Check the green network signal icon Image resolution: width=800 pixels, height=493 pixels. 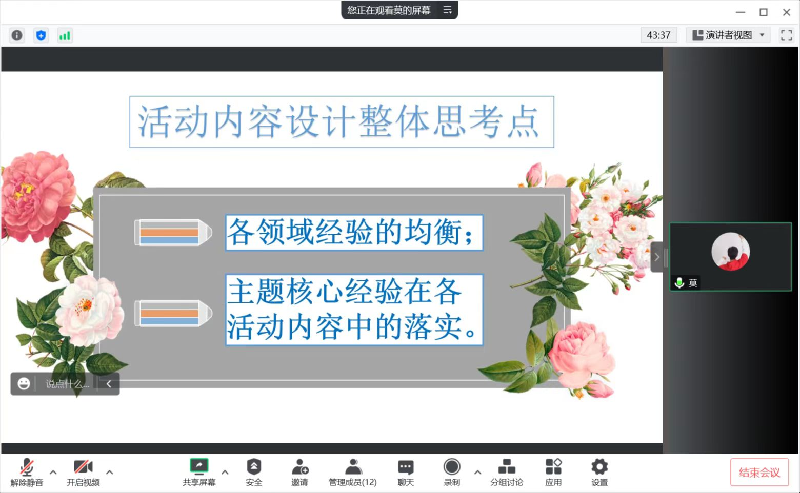pyautogui.click(x=65, y=35)
